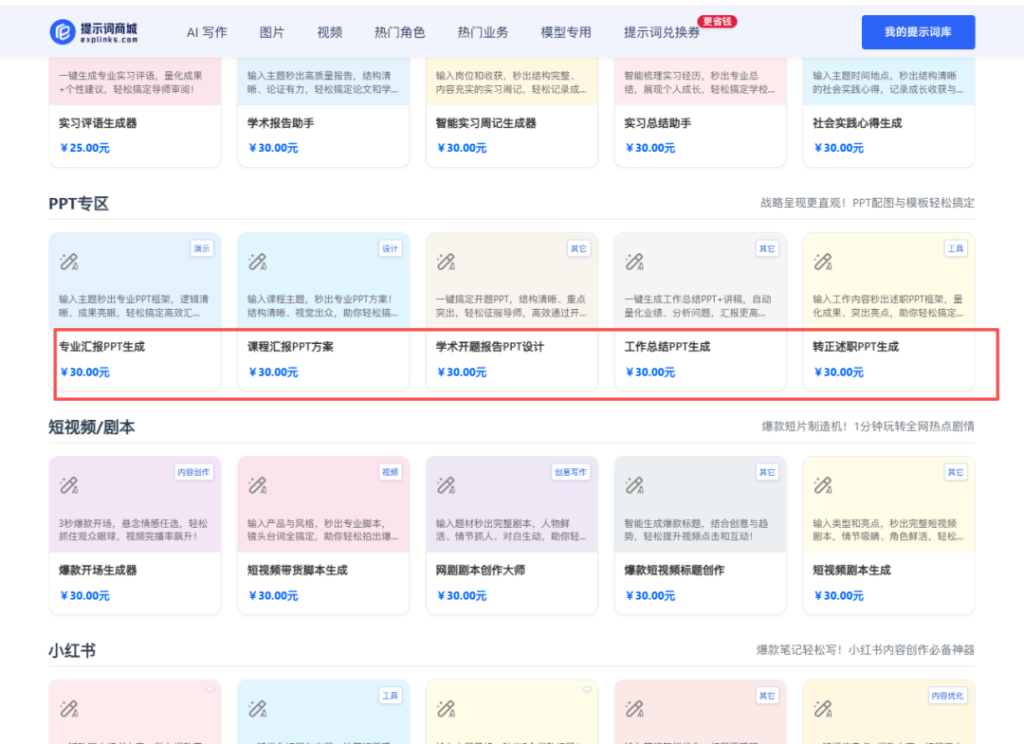Click the 演示 tag on 专业汇报PPT生成 card
The height and width of the screenshot is (744, 1024).
202,249
